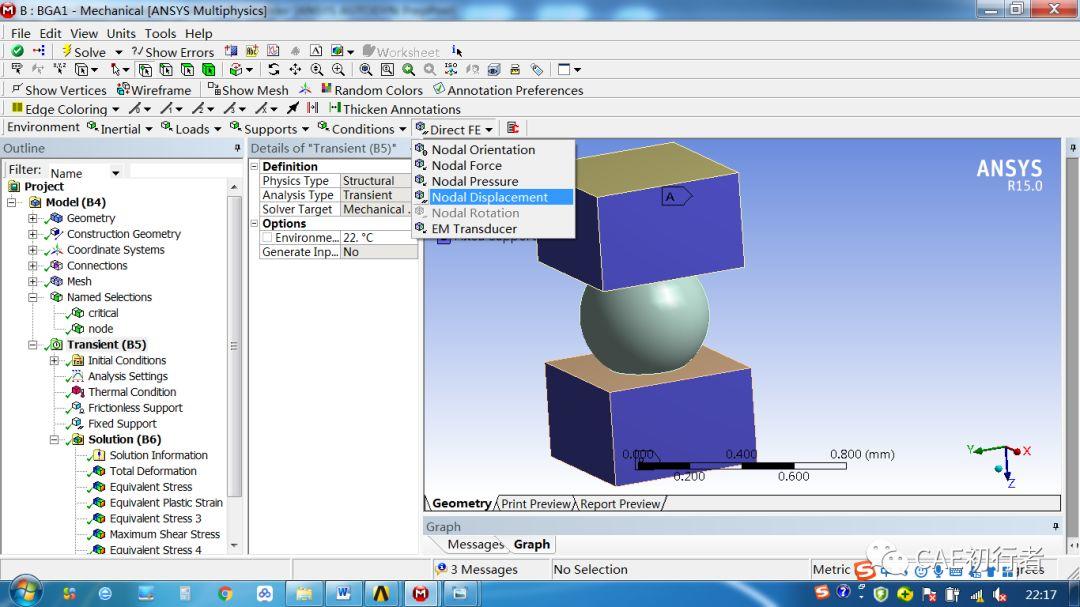Collapse the Definition section in Details
Image resolution: width=1080 pixels, height=607 pixels.
click(x=254, y=167)
